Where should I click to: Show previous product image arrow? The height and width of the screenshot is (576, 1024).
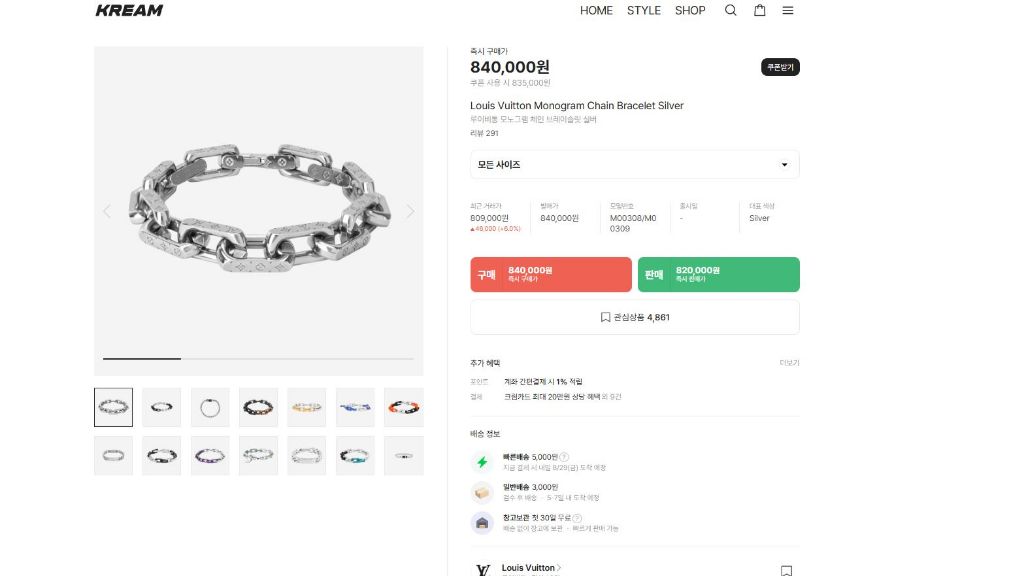(x=107, y=211)
